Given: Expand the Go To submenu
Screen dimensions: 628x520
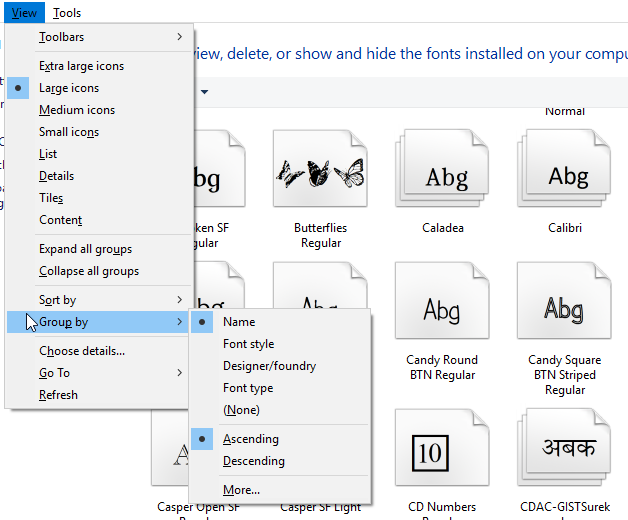Looking at the screenshot, I should [98, 373].
